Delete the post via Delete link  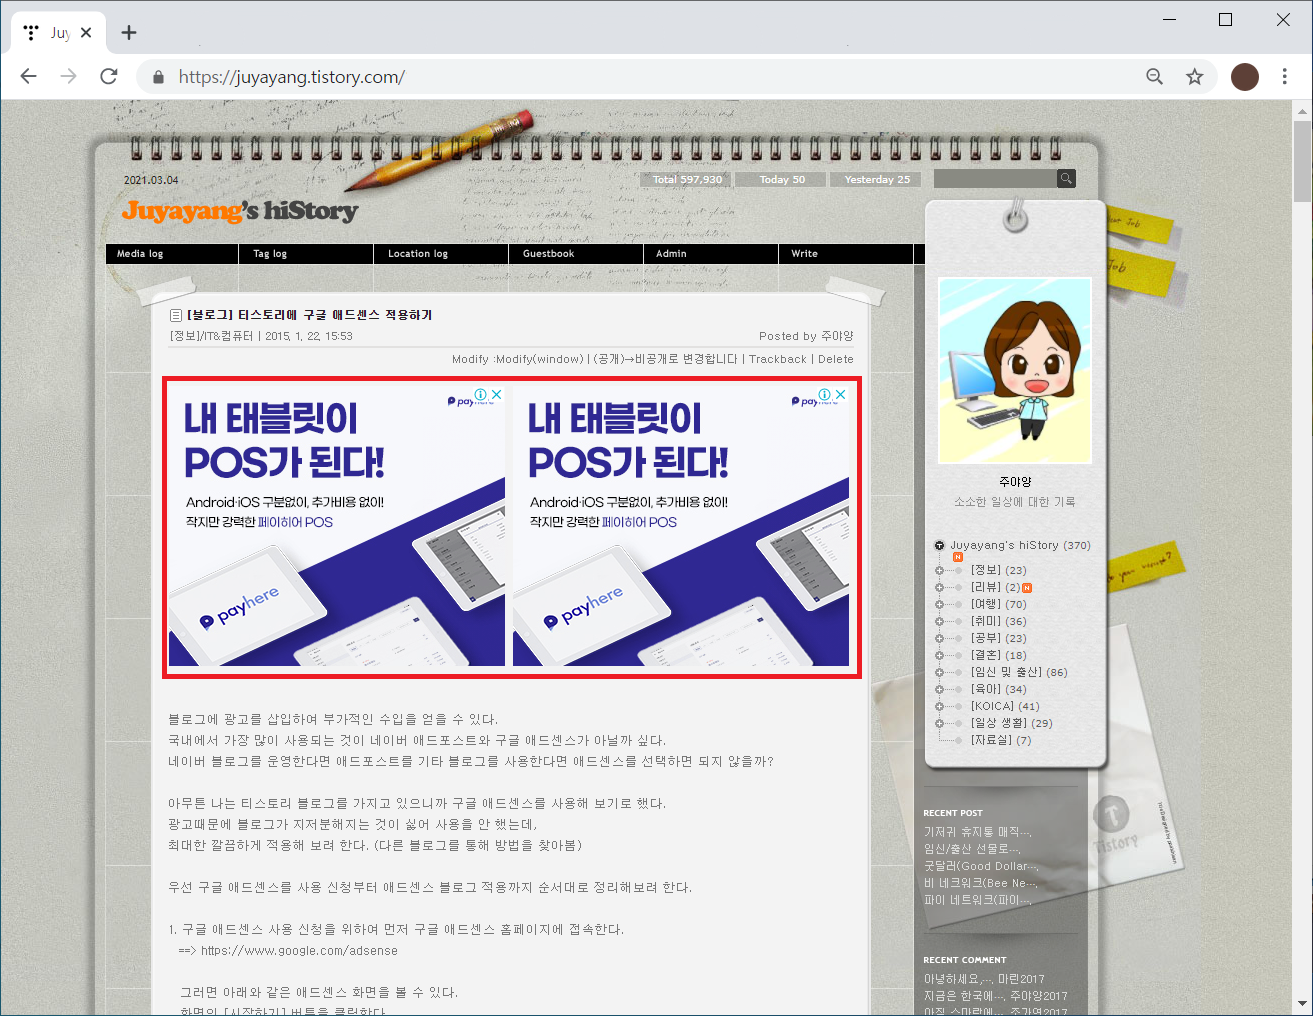[836, 359]
